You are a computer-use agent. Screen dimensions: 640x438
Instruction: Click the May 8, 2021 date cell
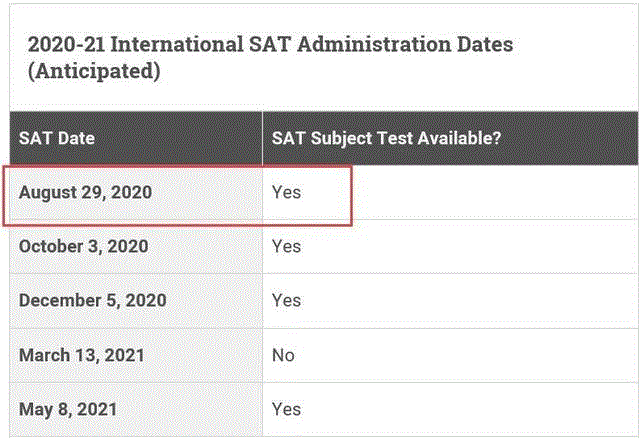click(x=70, y=409)
